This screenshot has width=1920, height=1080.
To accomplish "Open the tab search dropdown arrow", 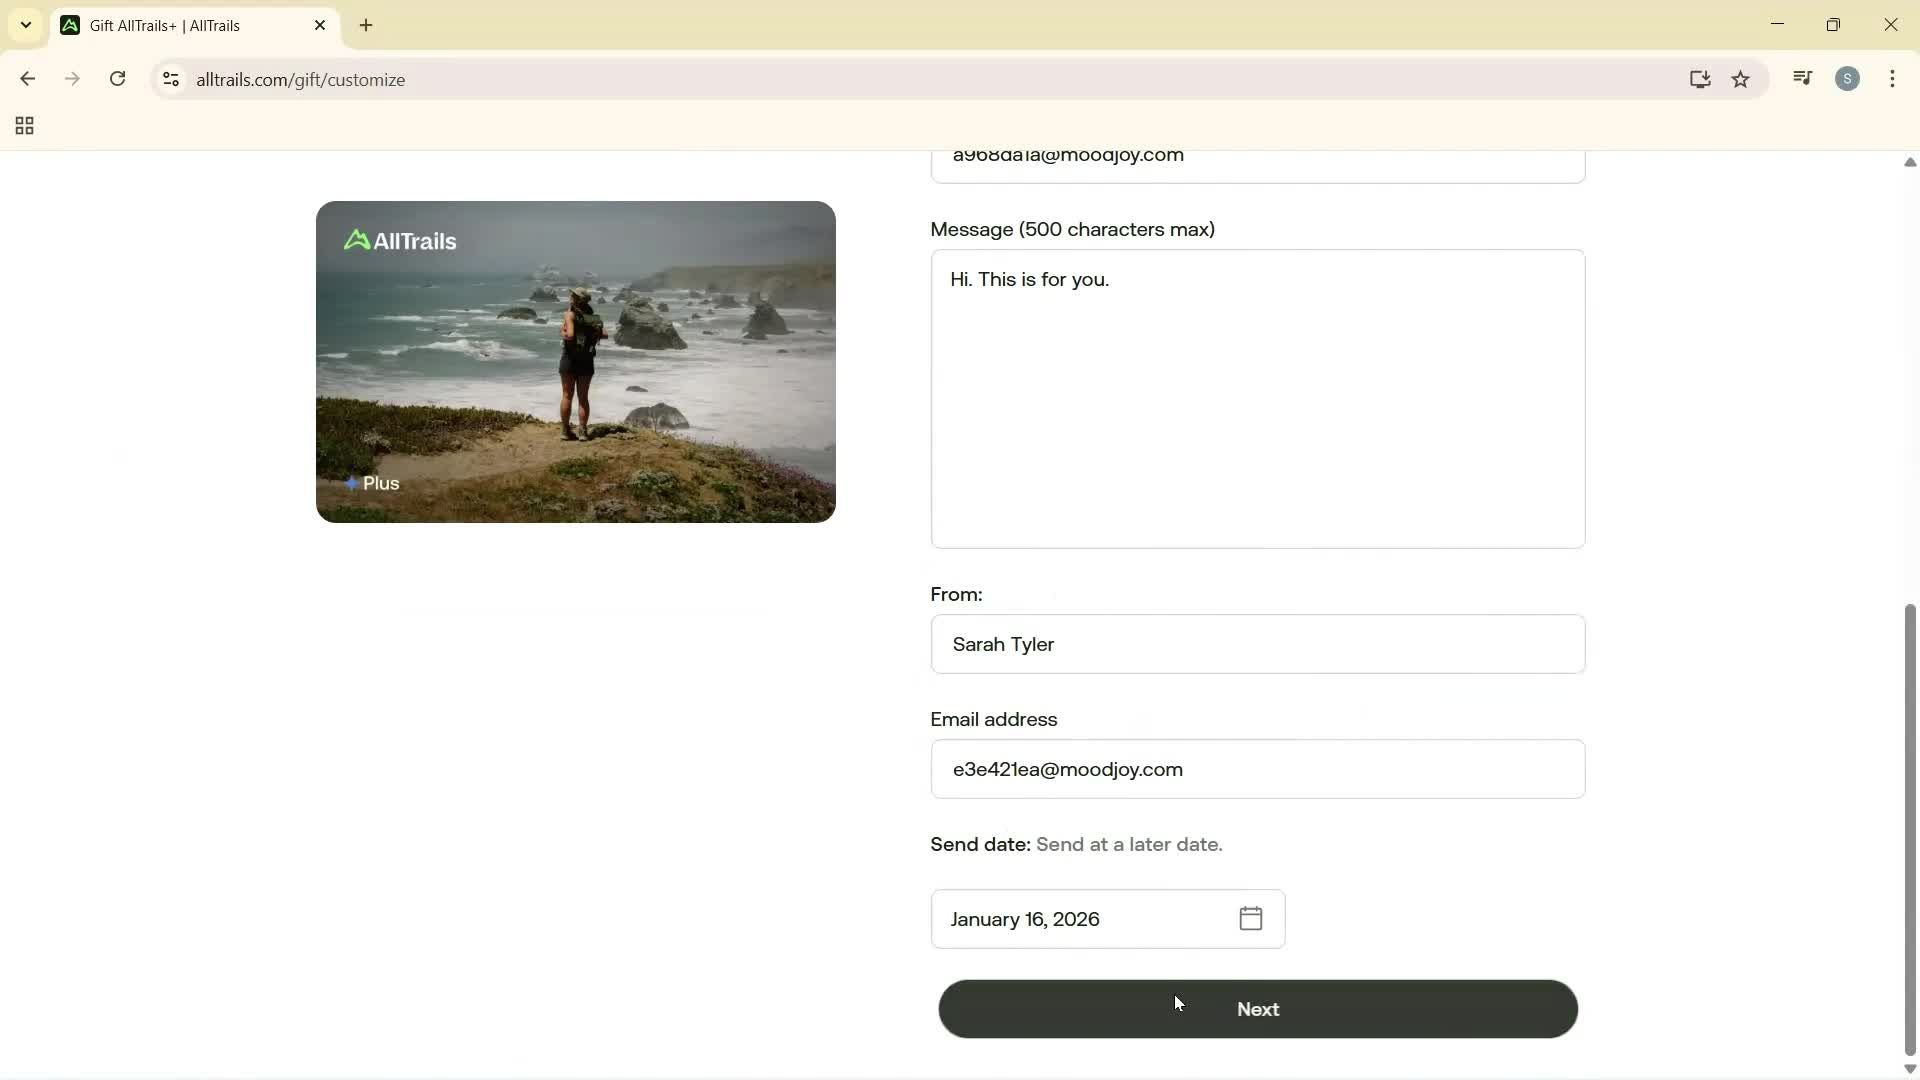I will click(25, 25).
